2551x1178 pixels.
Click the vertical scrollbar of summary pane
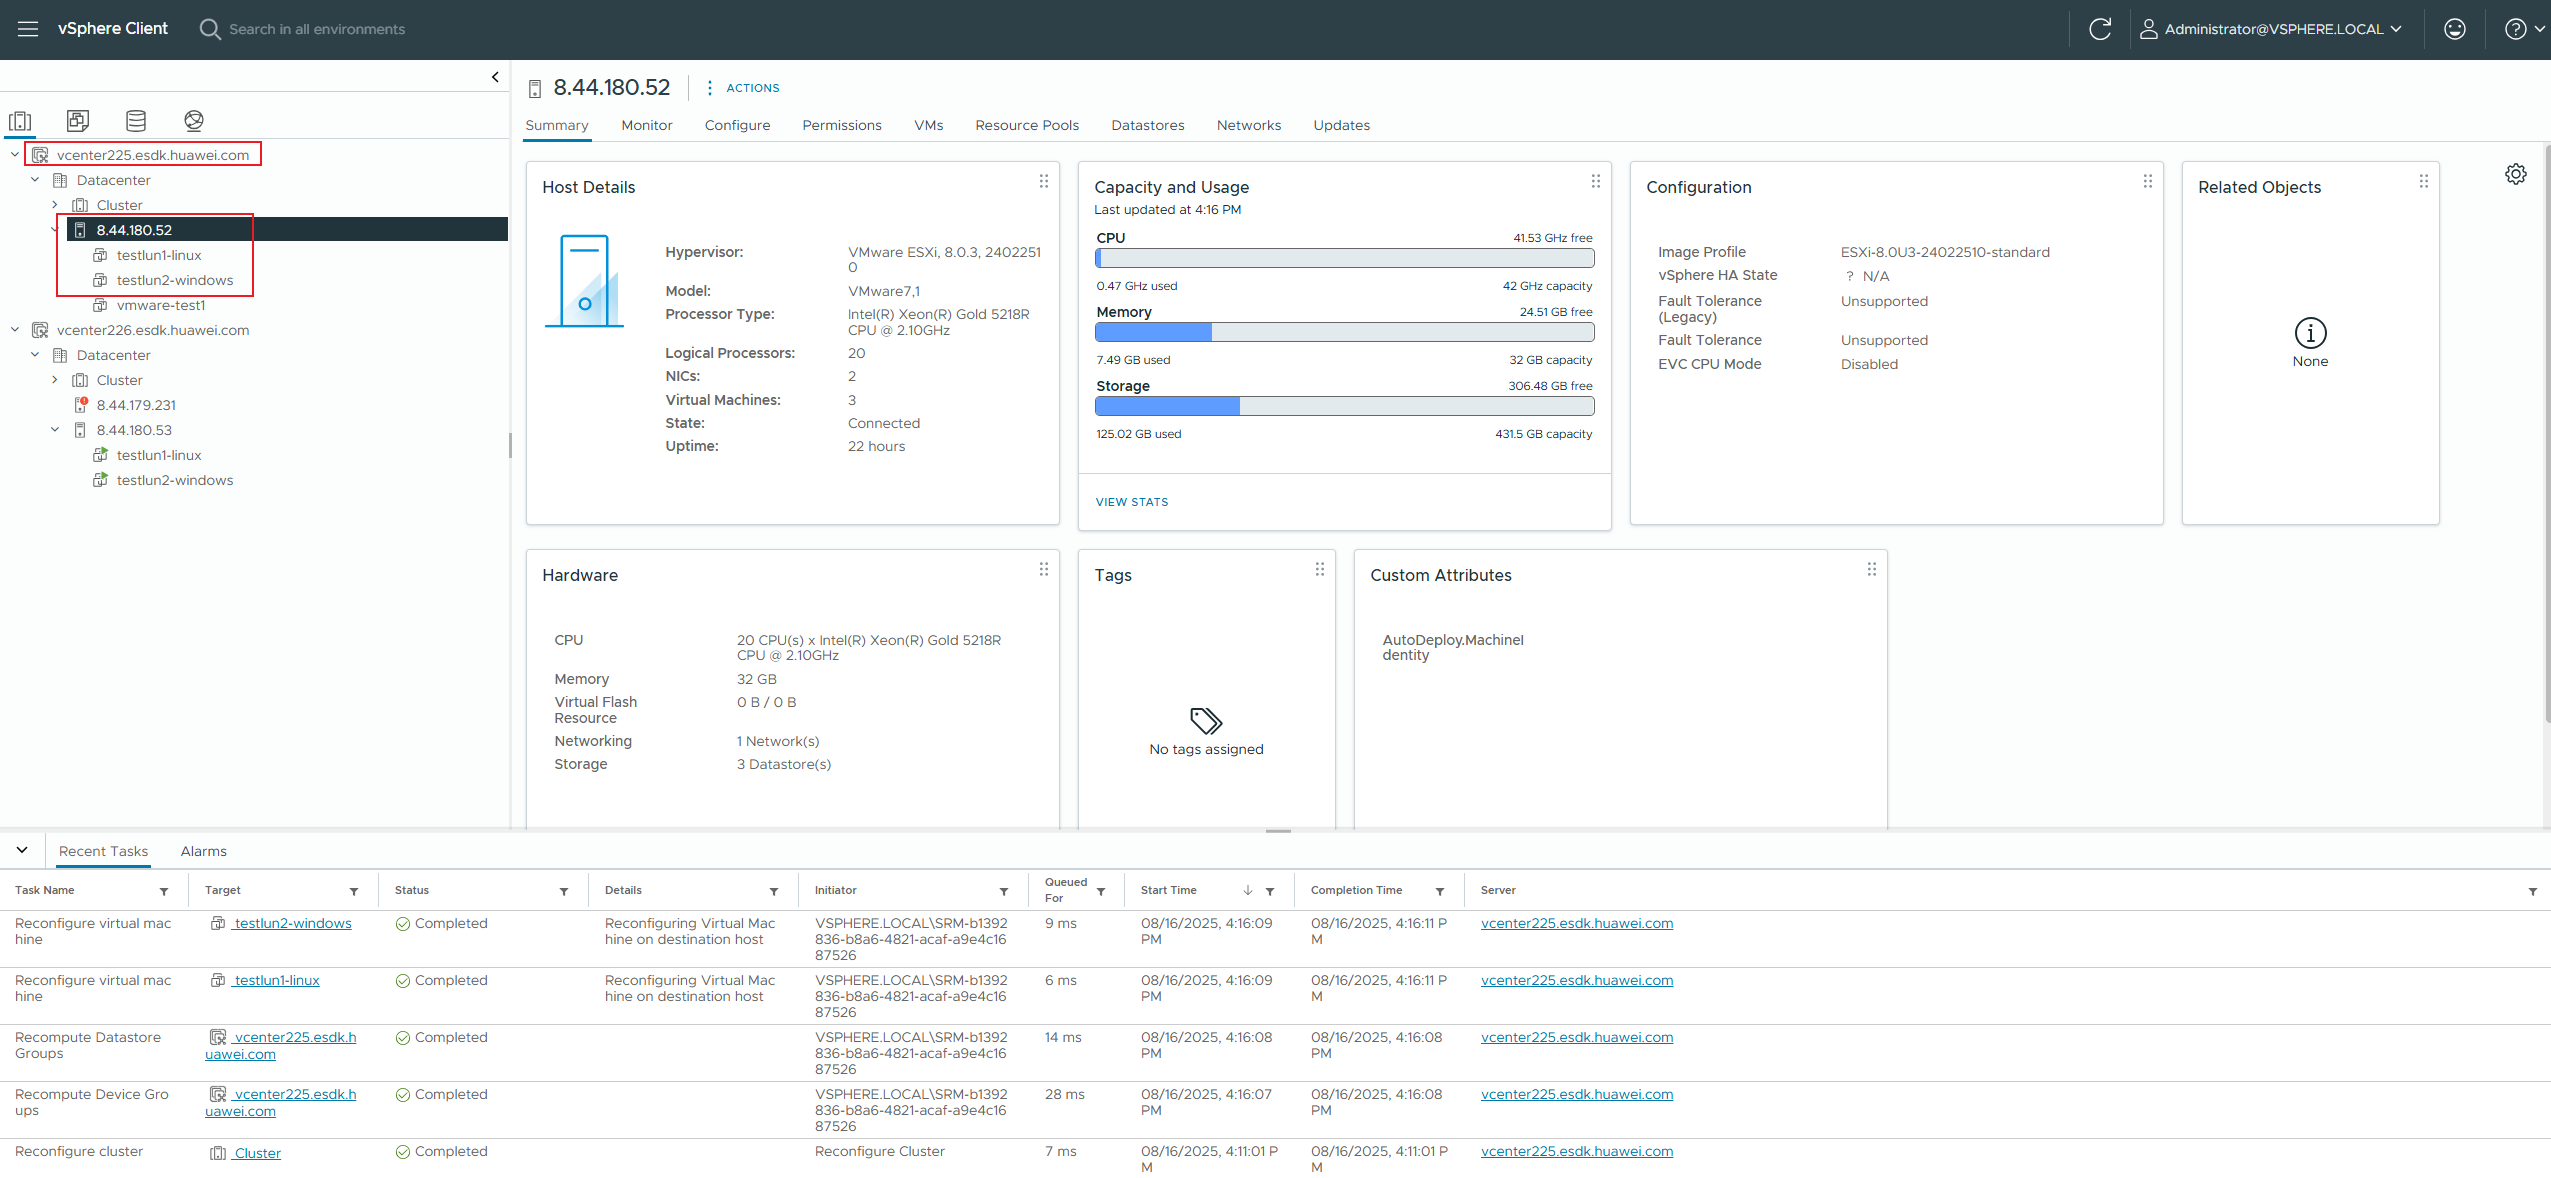point(2546,432)
